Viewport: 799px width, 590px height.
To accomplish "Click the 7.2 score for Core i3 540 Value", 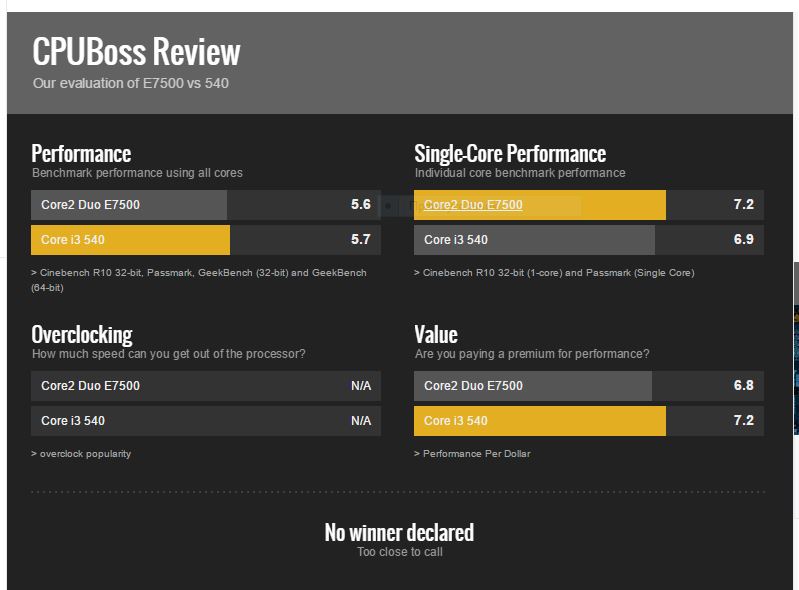I will tap(743, 420).
